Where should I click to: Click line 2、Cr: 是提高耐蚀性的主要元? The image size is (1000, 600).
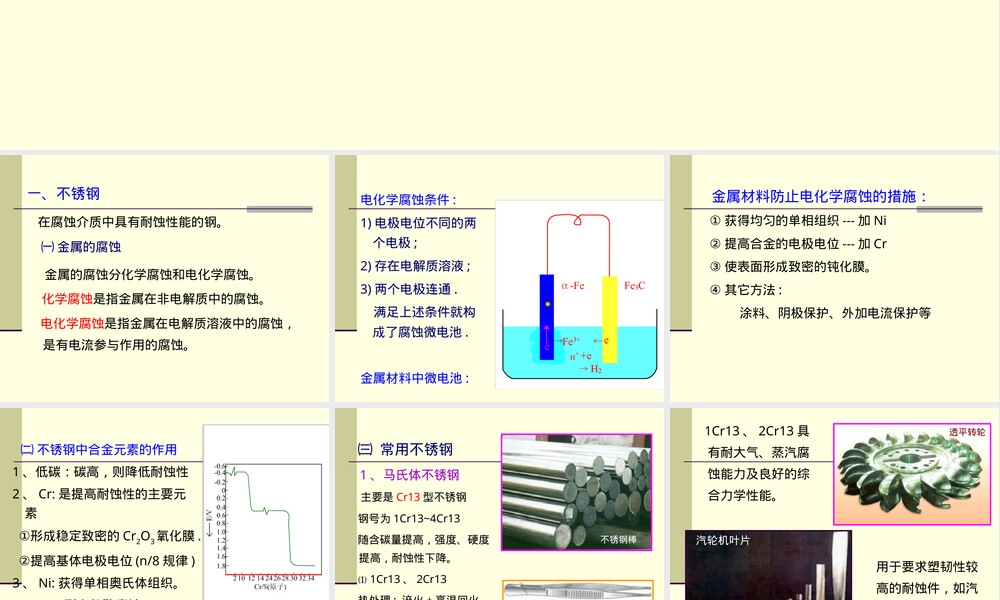[x=99, y=494]
